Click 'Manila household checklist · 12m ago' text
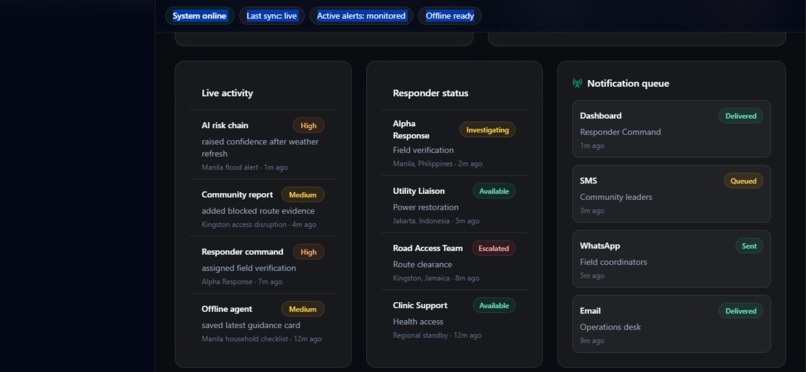This screenshot has height=372, width=806. tap(262, 339)
